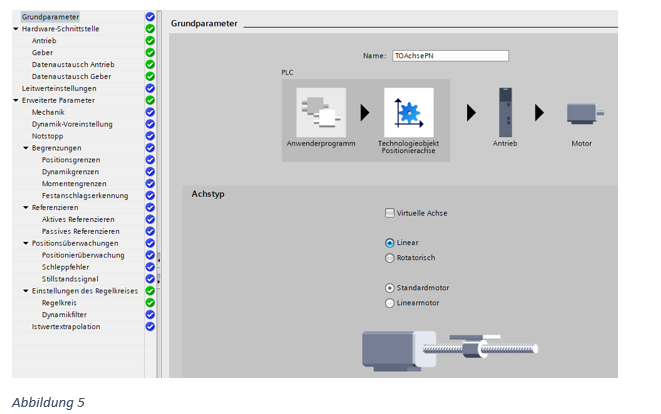Image resolution: width=661 pixels, height=414 pixels.
Task: Collapse Einstellungen des Regelkreises node
Action: tap(26, 291)
